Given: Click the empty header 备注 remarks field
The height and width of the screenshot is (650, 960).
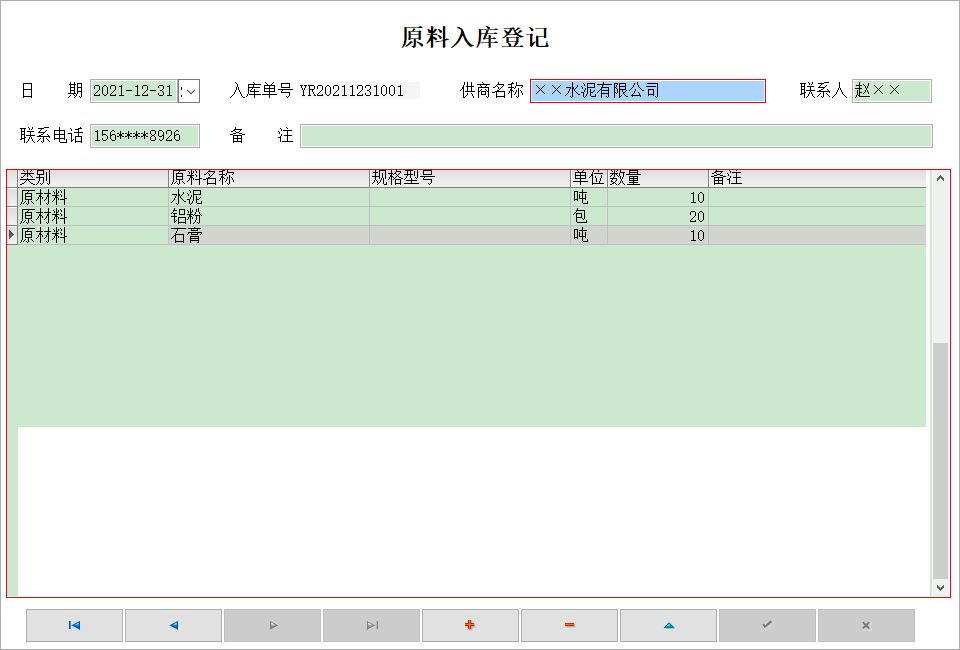Looking at the screenshot, I should 616,136.
